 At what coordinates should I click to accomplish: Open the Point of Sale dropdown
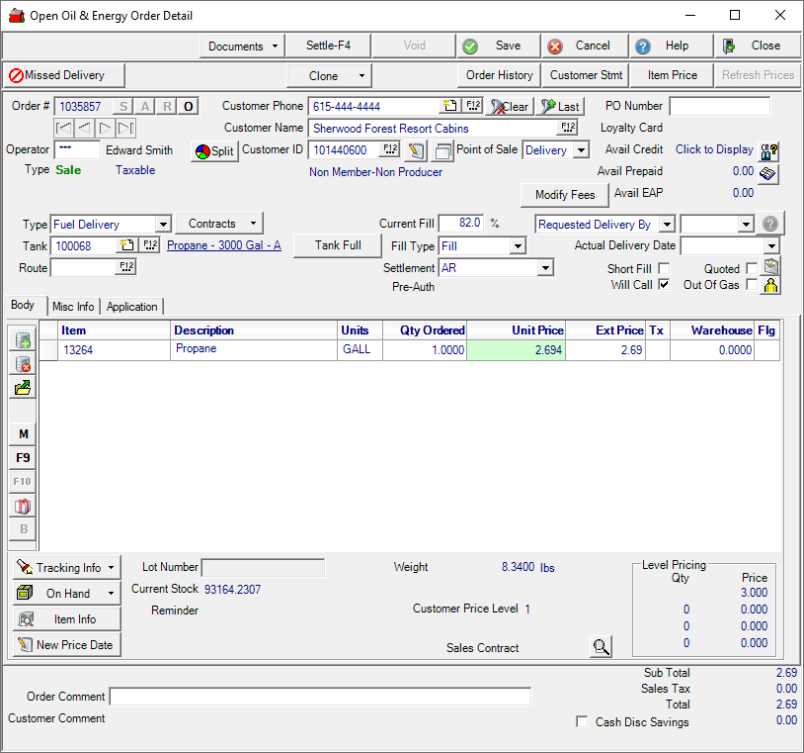582,150
